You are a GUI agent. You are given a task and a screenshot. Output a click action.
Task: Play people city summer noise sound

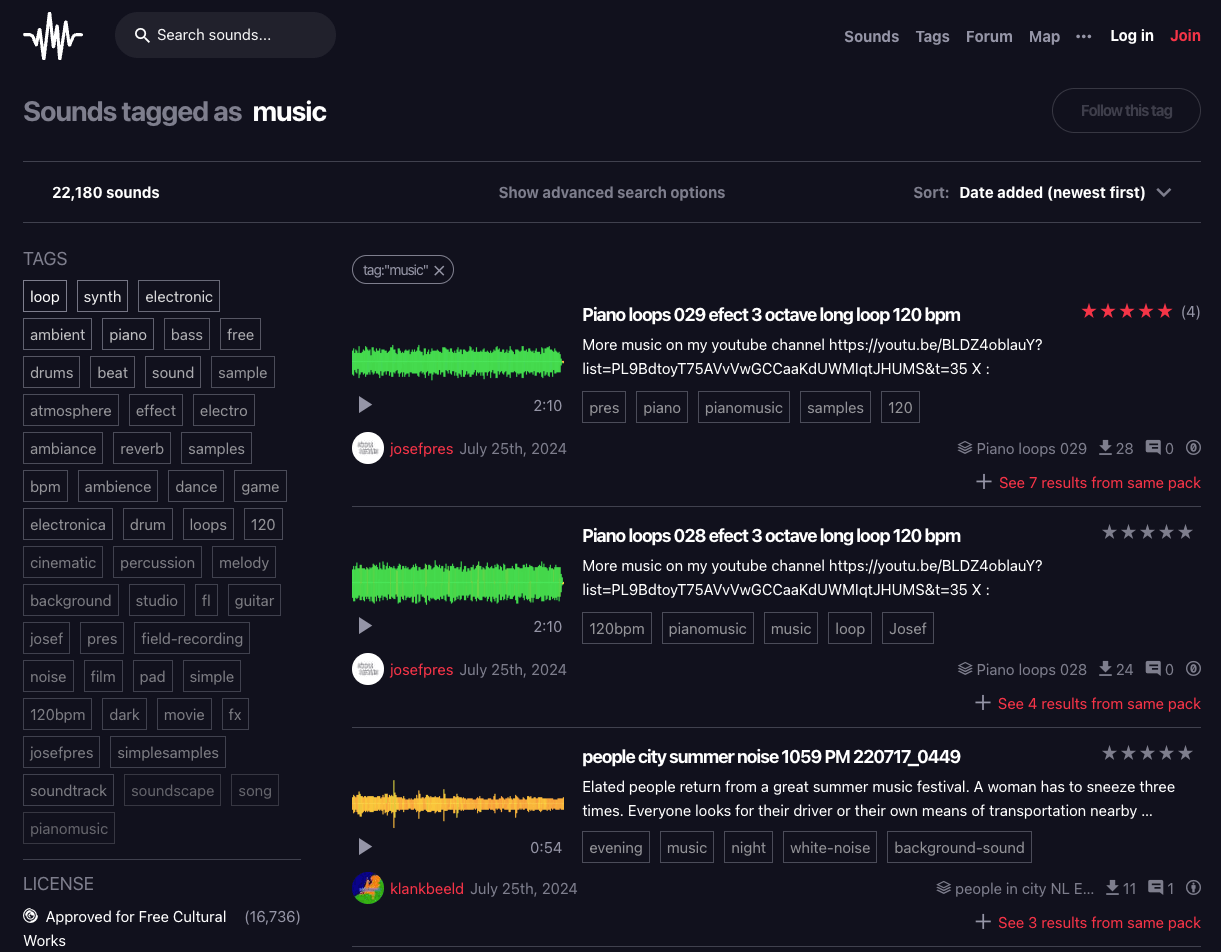(x=365, y=847)
